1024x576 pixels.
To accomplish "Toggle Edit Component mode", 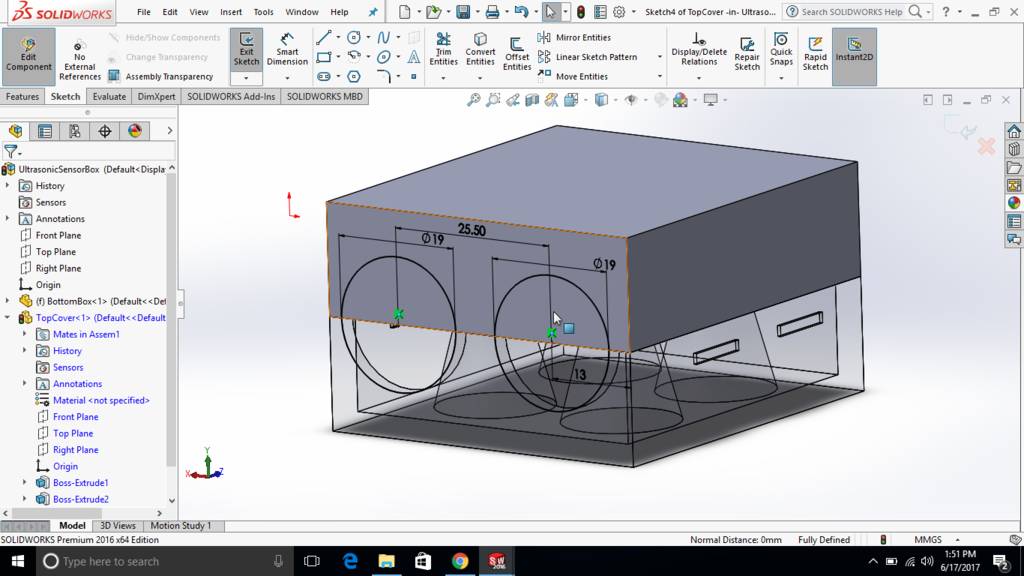I will tap(28, 54).
